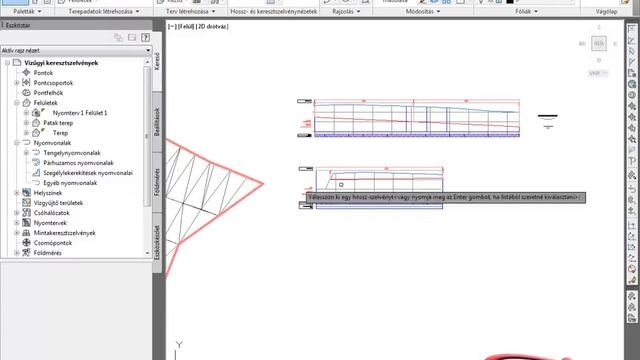Viewport: 640px width, 360px height.
Task: Click the Toolspace preview panel icon
Action: coord(132,38)
